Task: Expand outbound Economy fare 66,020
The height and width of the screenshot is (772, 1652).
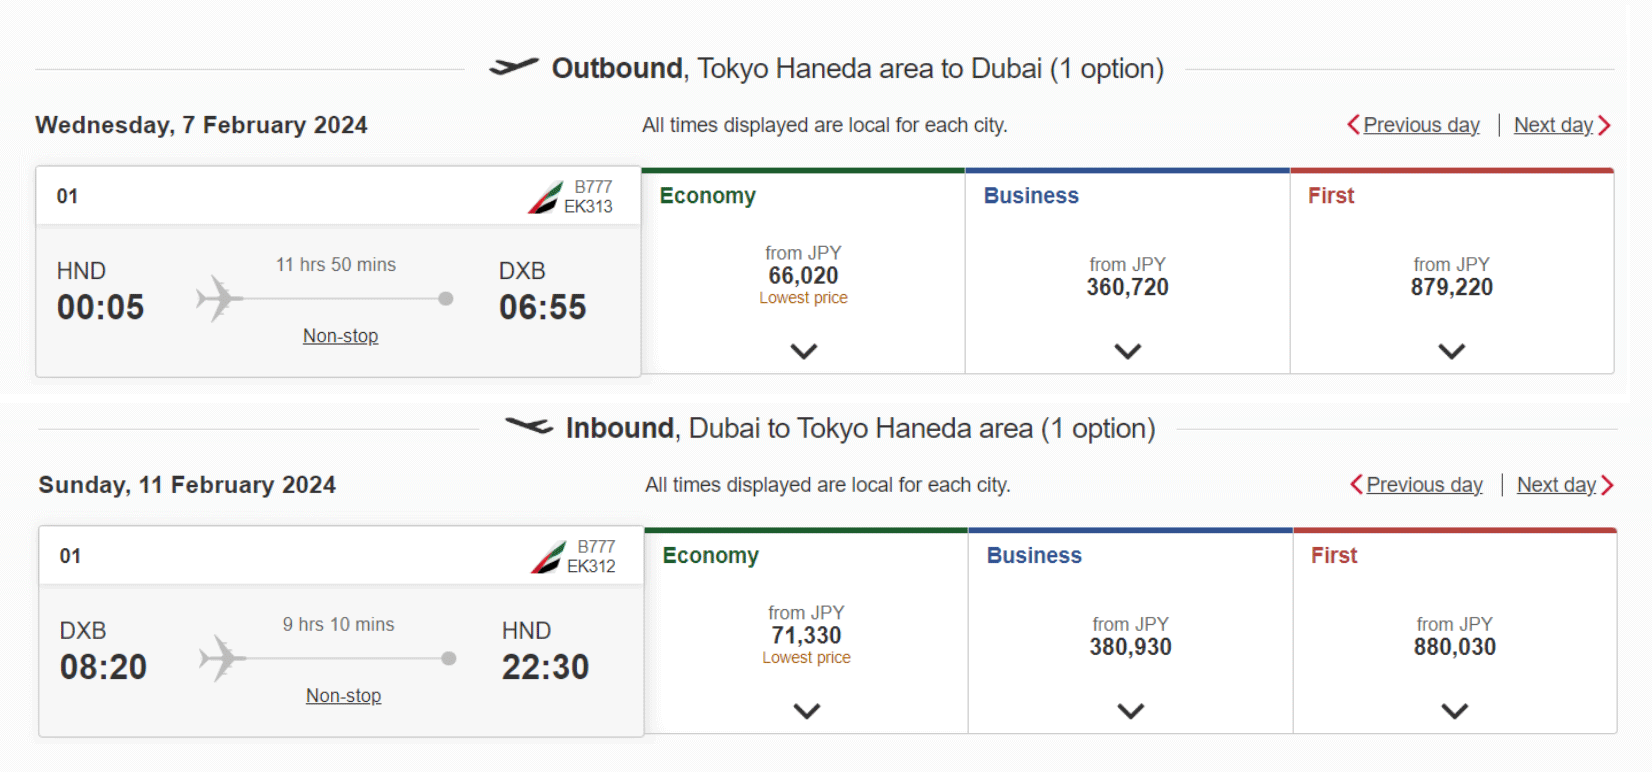Action: (804, 351)
